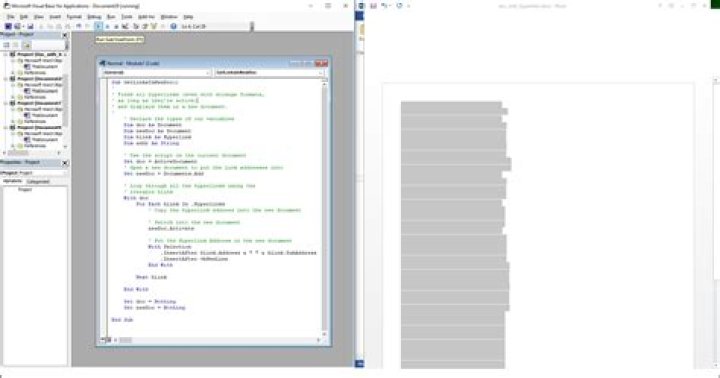Image resolution: width=720 pixels, height=378 pixels.
Task: Click the blue Help icon in VBA toolbar
Action: point(173,26)
